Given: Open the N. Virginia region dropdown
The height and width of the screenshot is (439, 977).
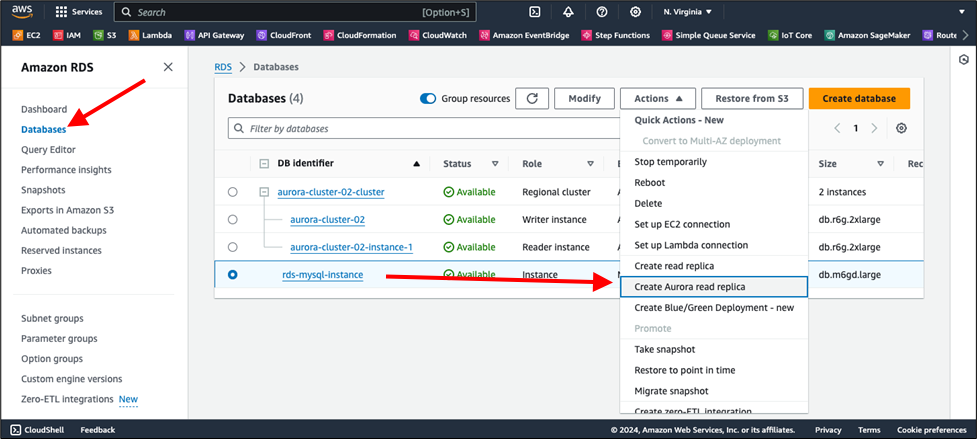Looking at the screenshot, I should pyautogui.click(x=687, y=12).
